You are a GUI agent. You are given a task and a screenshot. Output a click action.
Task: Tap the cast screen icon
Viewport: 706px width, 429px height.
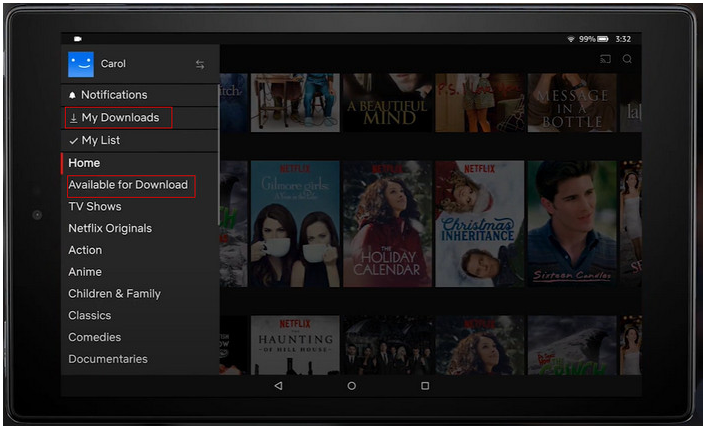[x=605, y=59]
